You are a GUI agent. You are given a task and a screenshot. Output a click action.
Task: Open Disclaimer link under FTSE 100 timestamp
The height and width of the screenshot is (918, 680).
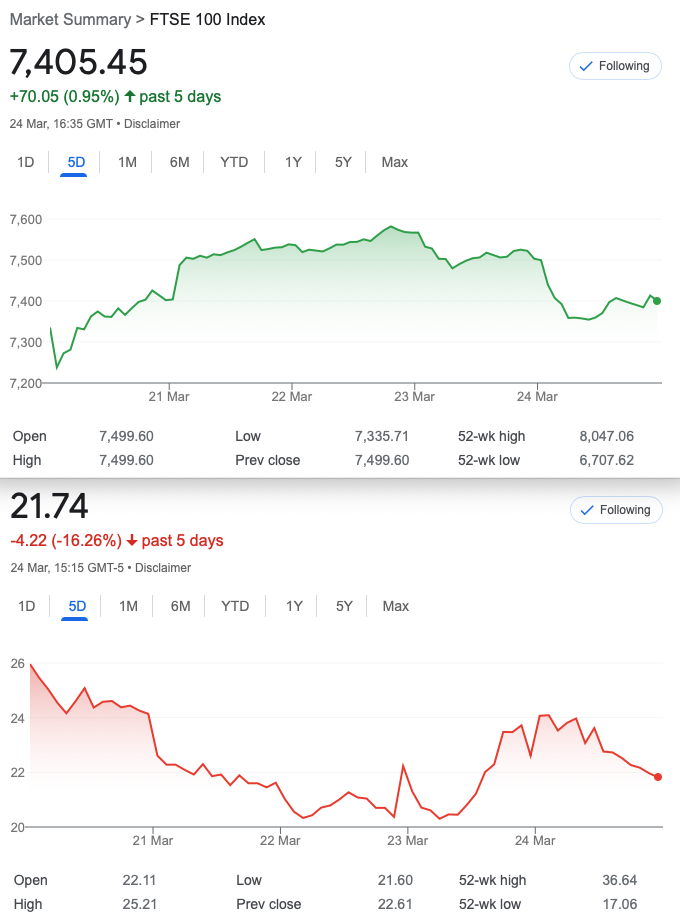click(x=152, y=124)
